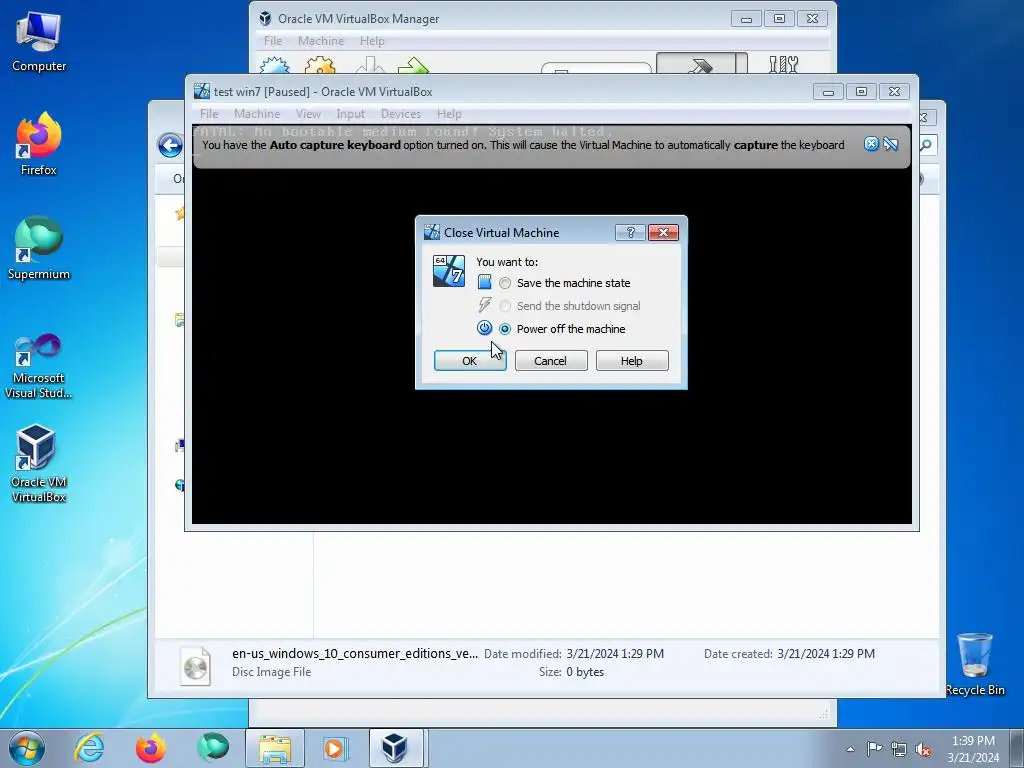This screenshot has height=768, width=1024.
Task: Dismiss the Auto capture keyboard notification
Action: [871, 144]
